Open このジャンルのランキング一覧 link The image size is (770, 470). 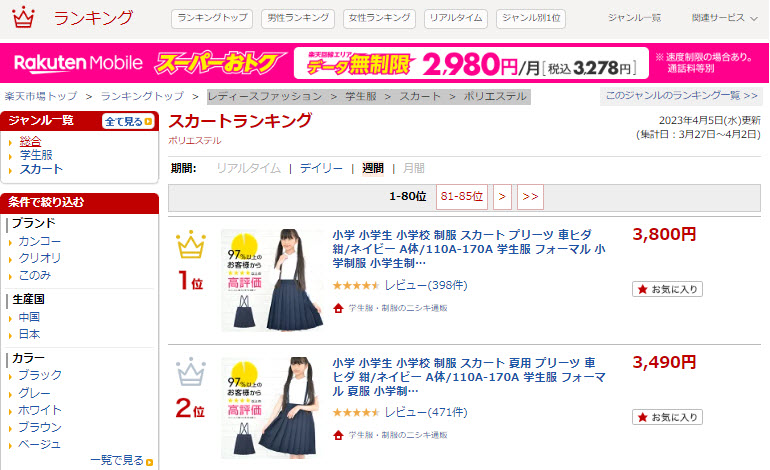tap(681, 96)
